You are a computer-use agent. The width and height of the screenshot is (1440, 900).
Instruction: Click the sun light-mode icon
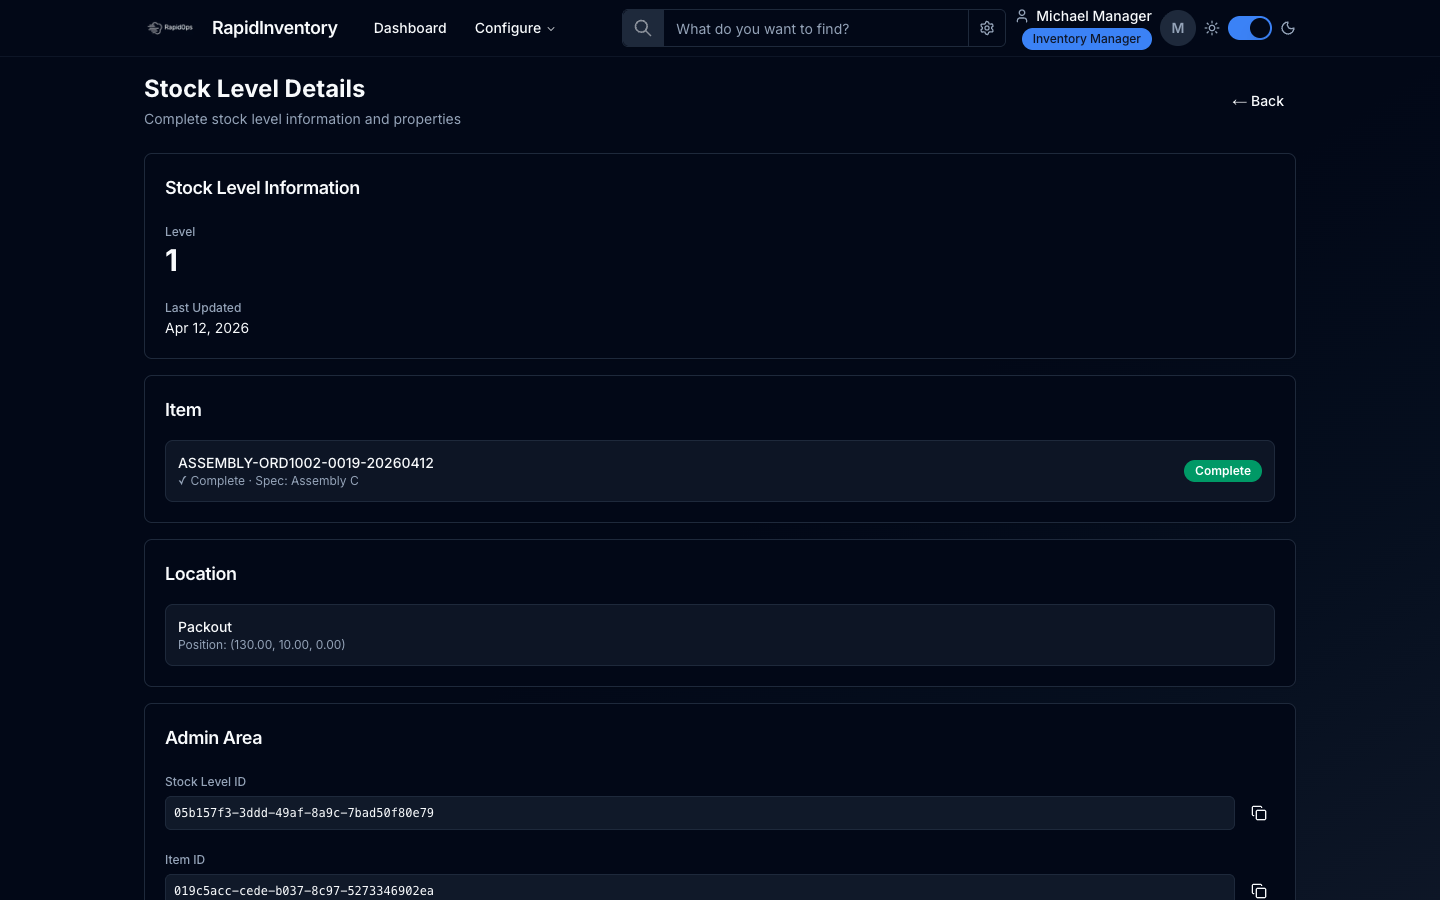point(1212,28)
